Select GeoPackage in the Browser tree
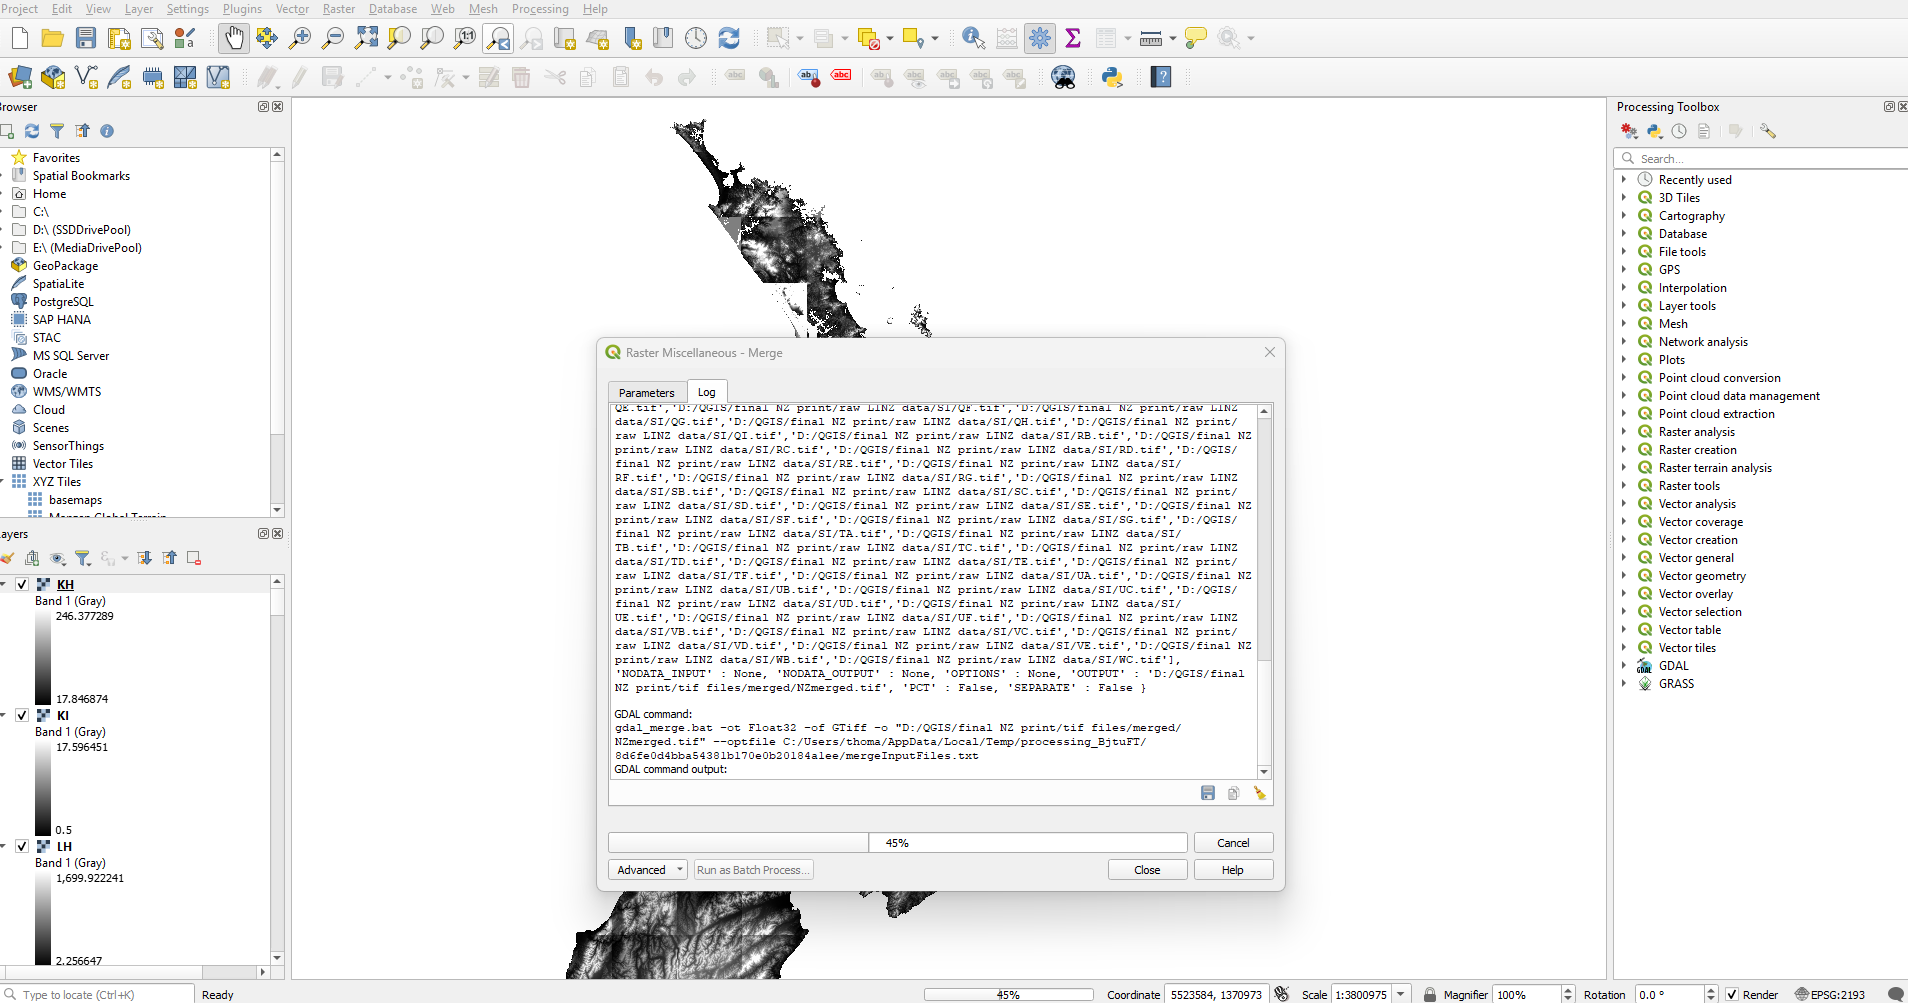 [65, 266]
